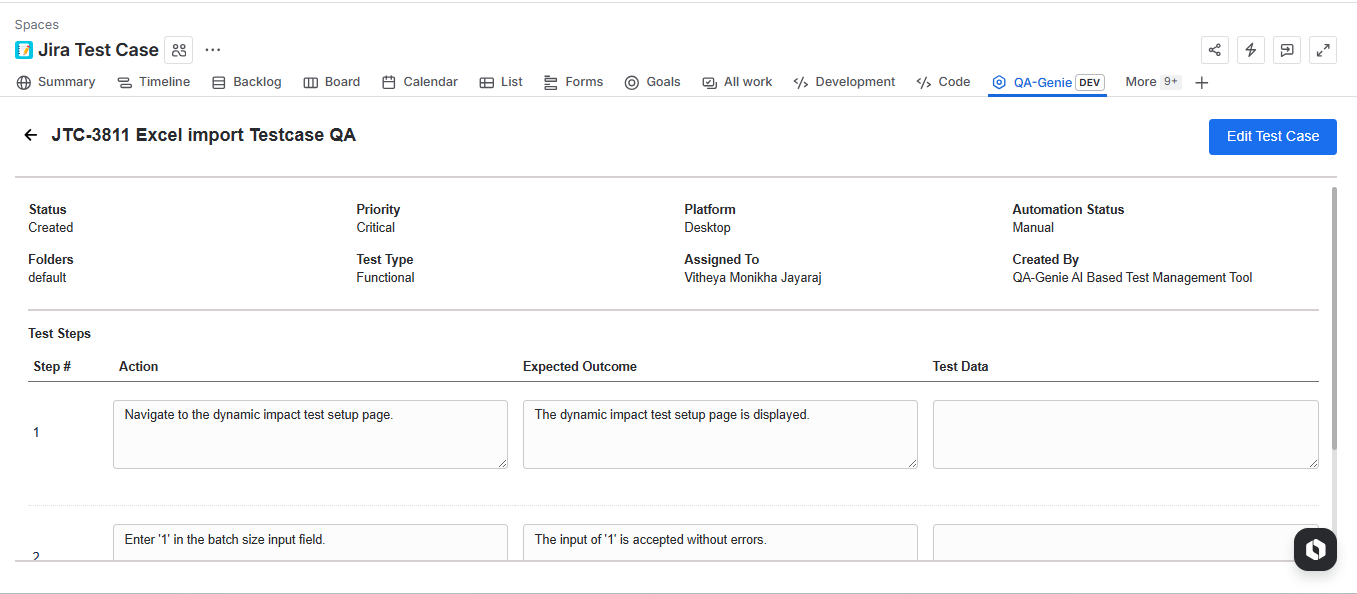
Task: Select the Timeline tab
Action: pos(154,82)
